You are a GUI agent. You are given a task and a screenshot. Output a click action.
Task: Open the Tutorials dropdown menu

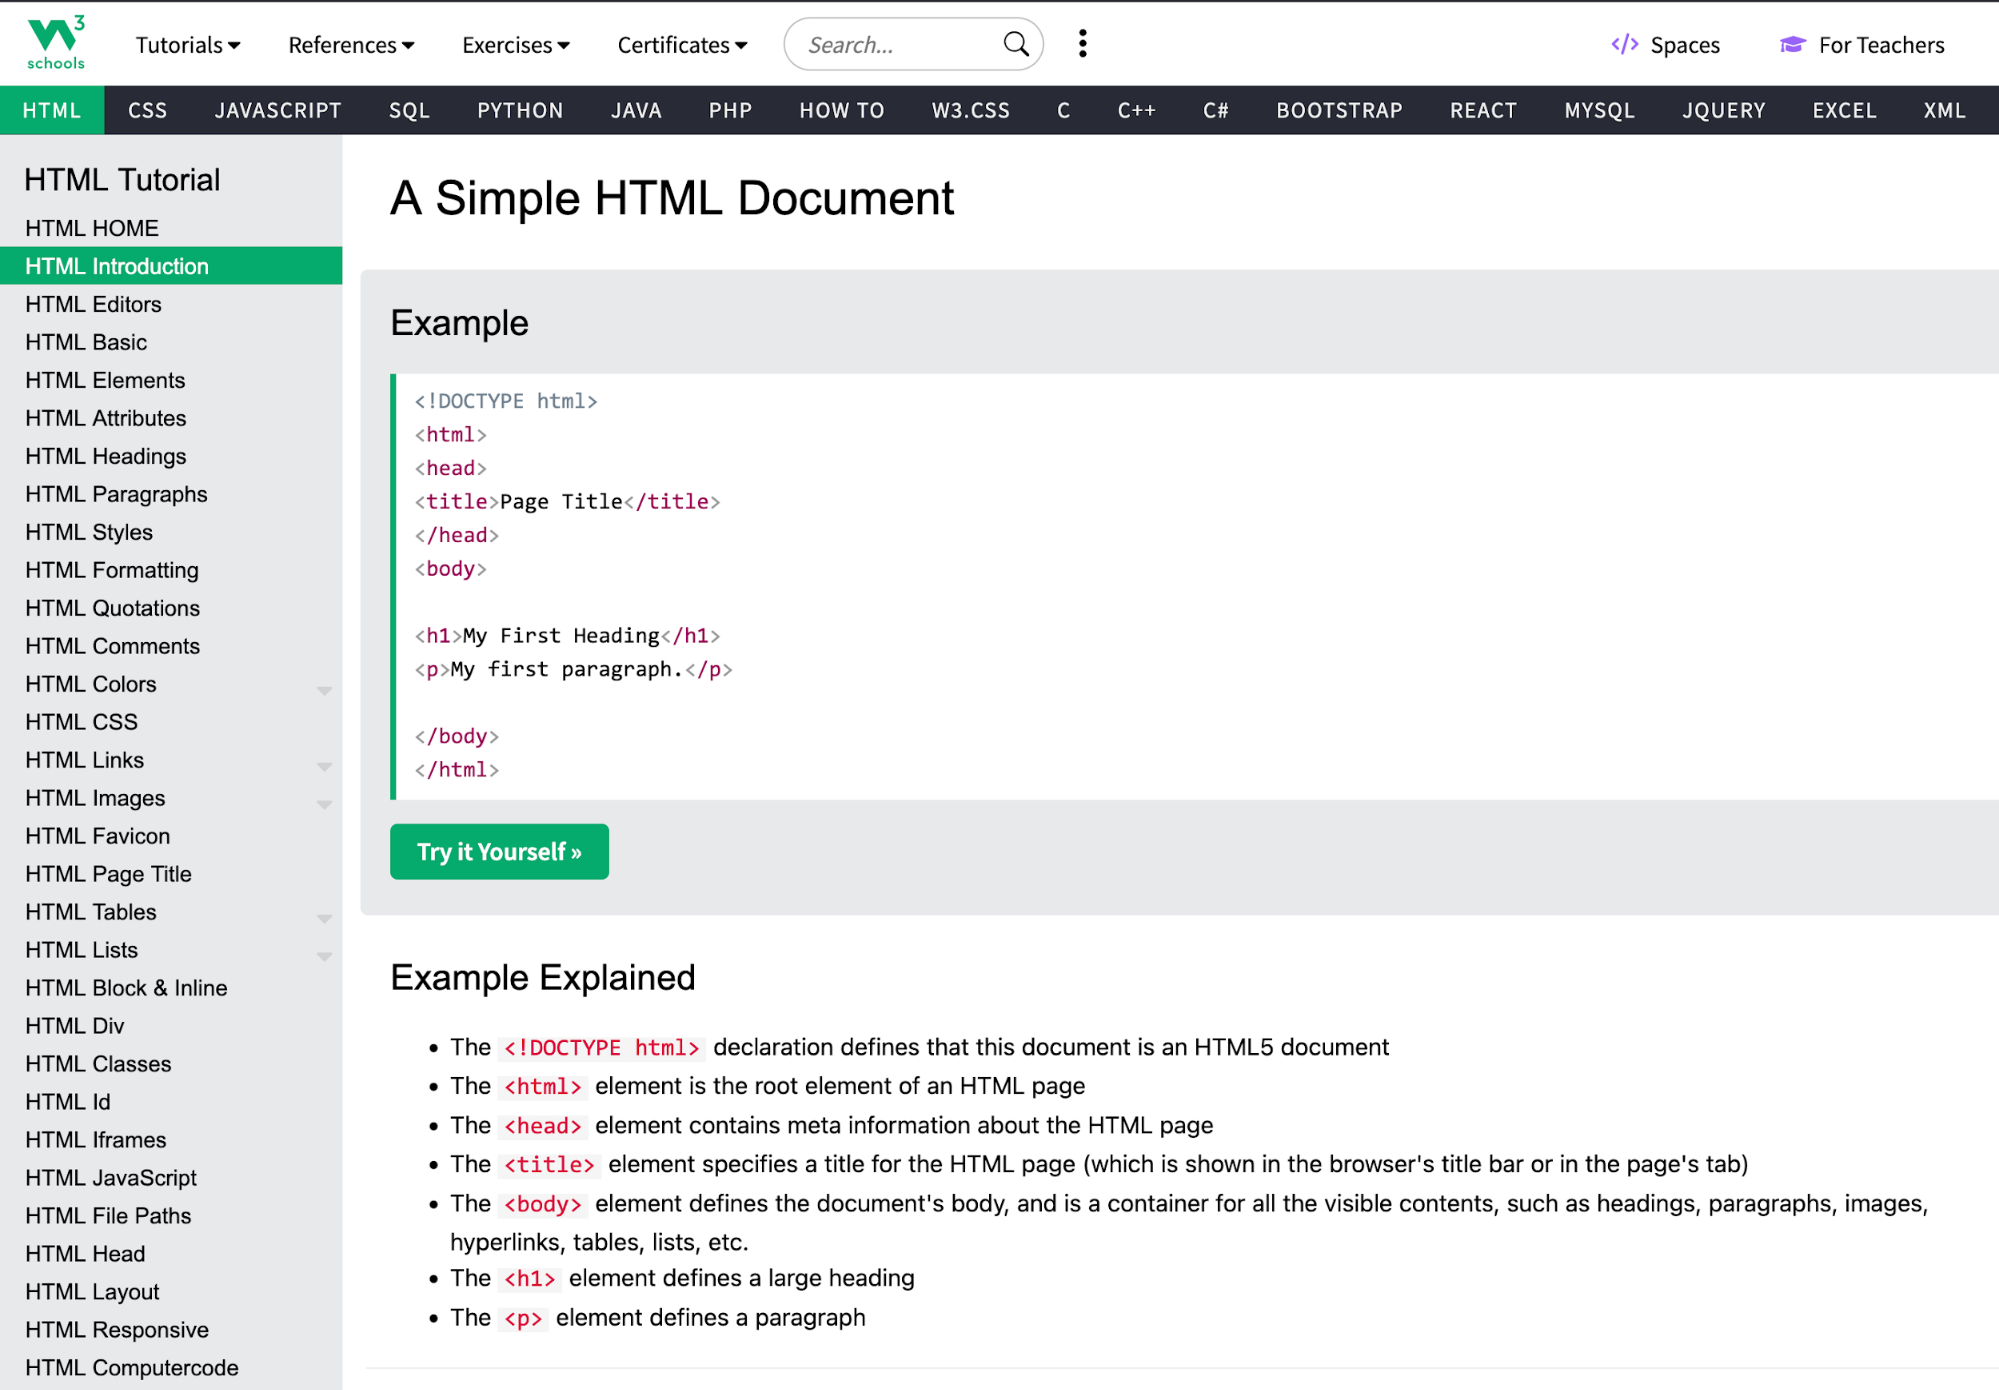(187, 45)
